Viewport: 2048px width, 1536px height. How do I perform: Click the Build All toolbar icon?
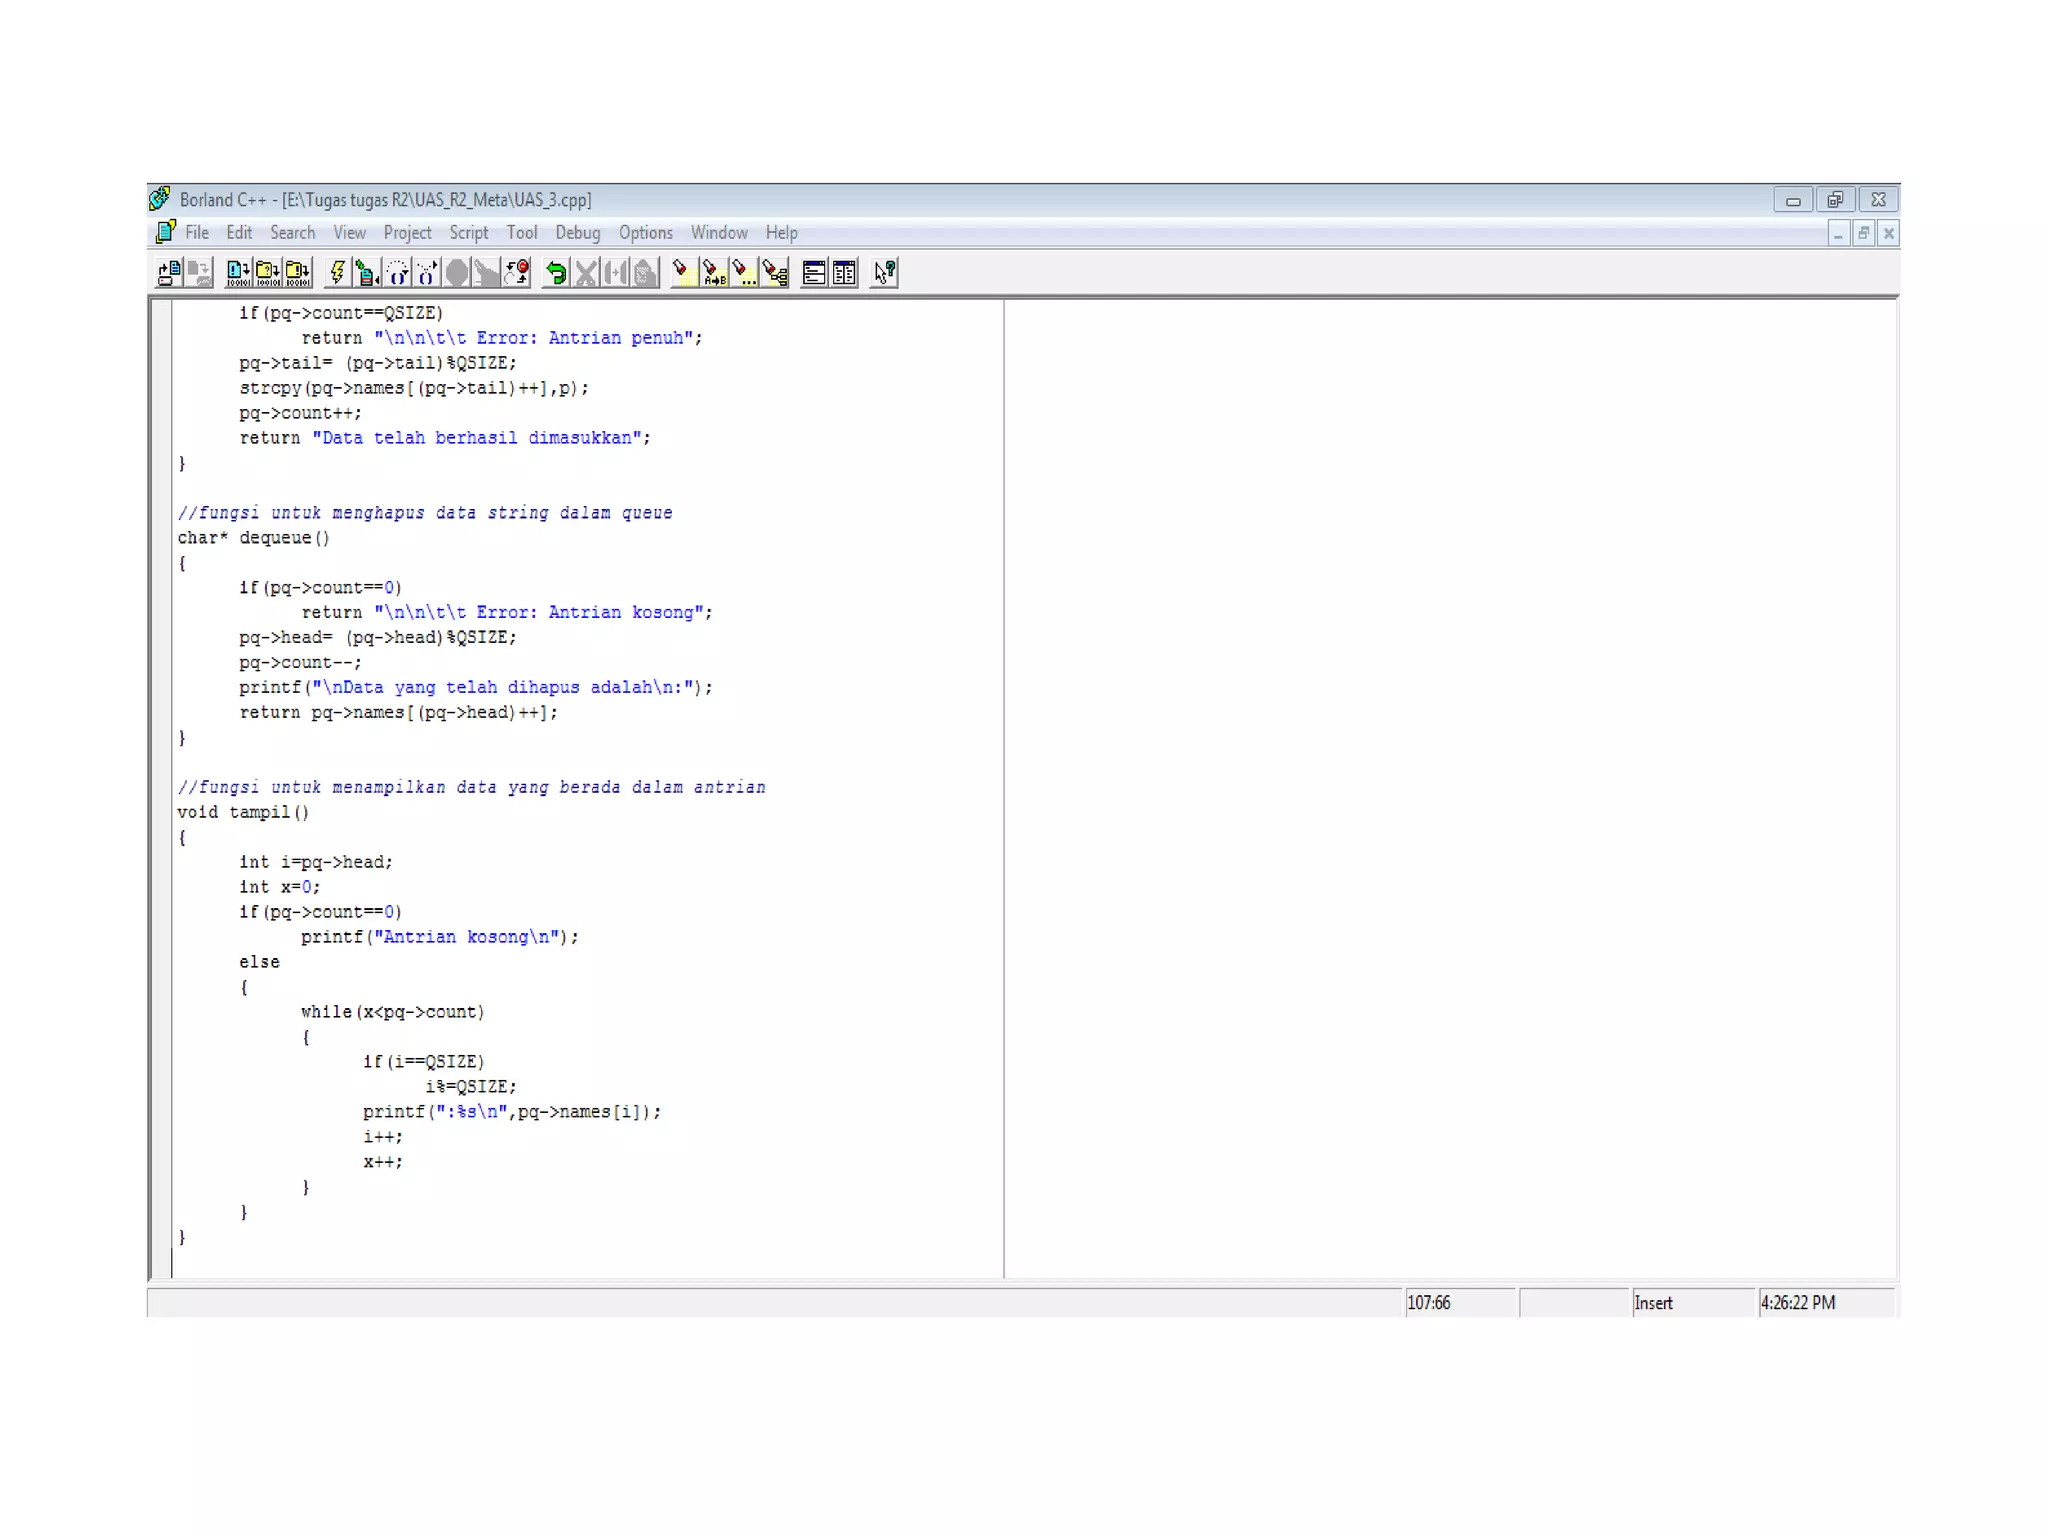tap(298, 273)
